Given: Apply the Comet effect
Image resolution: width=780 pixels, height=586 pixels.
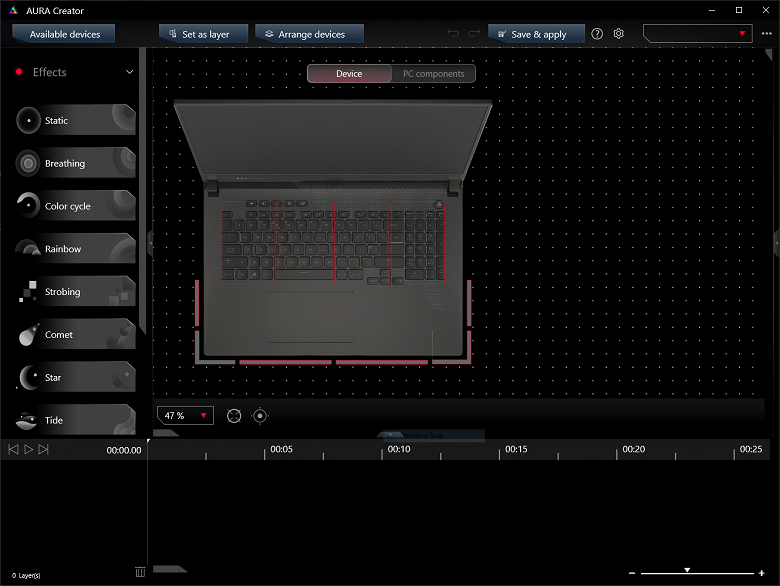Looking at the screenshot, I should pyautogui.click(x=76, y=334).
